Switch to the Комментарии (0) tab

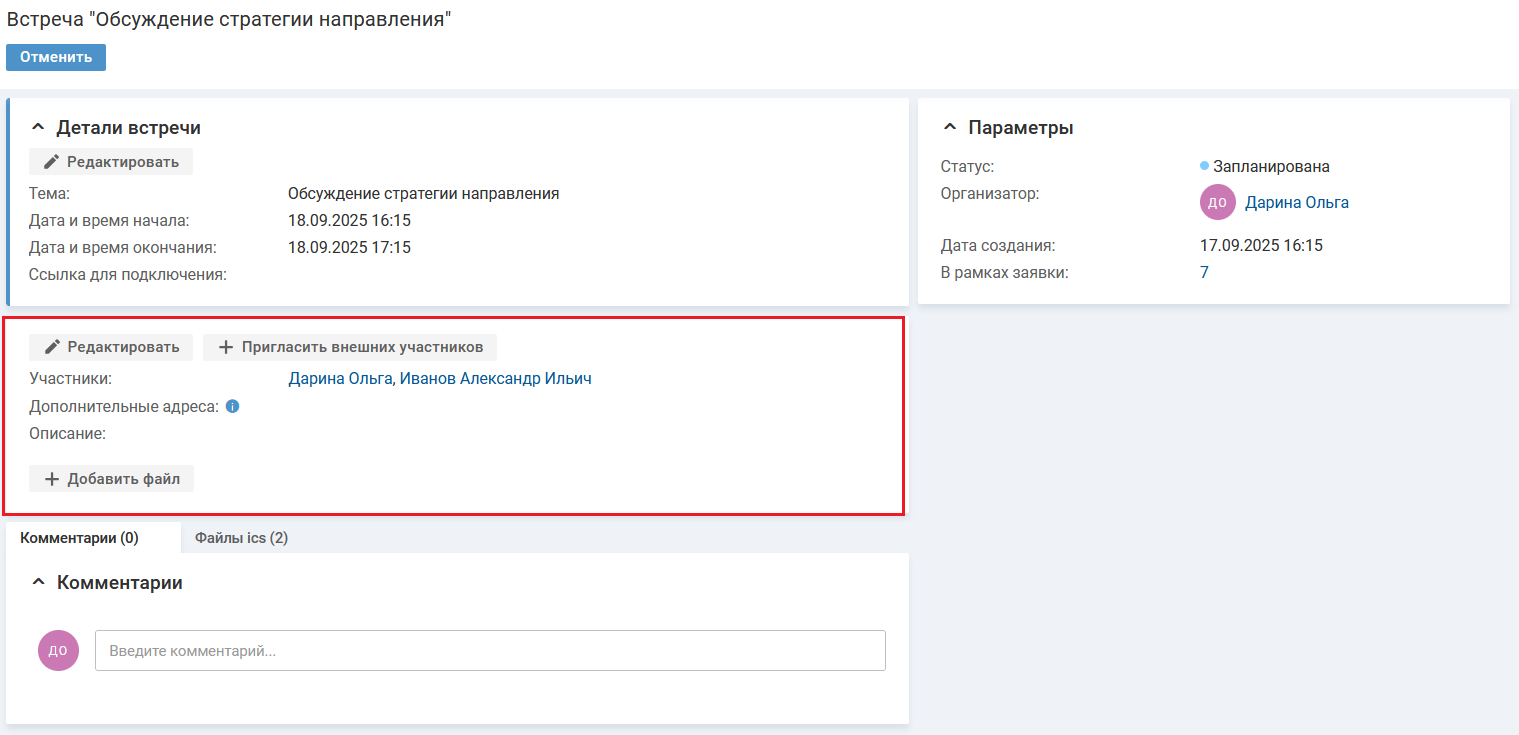click(79, 538)
